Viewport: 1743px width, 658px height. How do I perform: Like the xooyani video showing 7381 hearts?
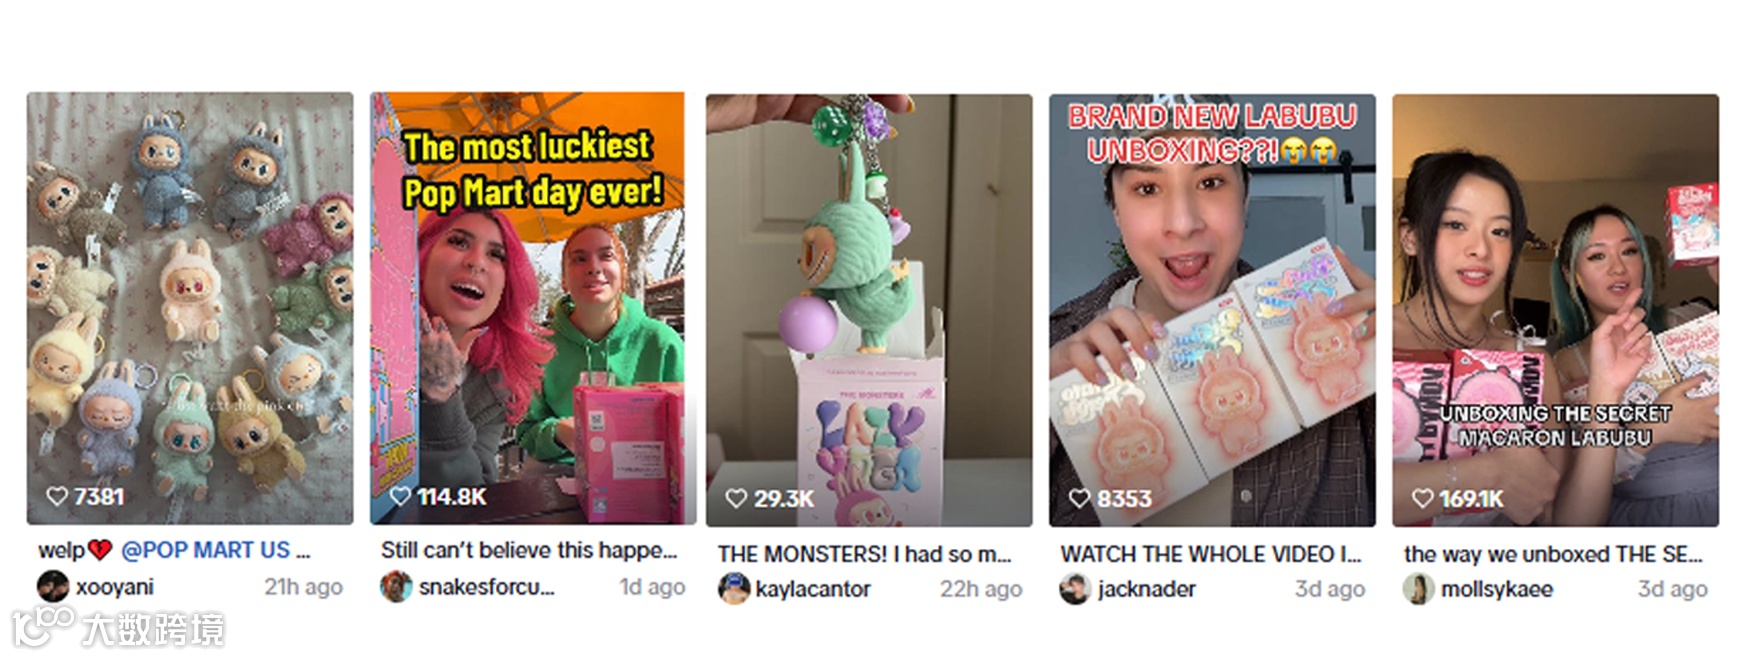pos(58,496)
